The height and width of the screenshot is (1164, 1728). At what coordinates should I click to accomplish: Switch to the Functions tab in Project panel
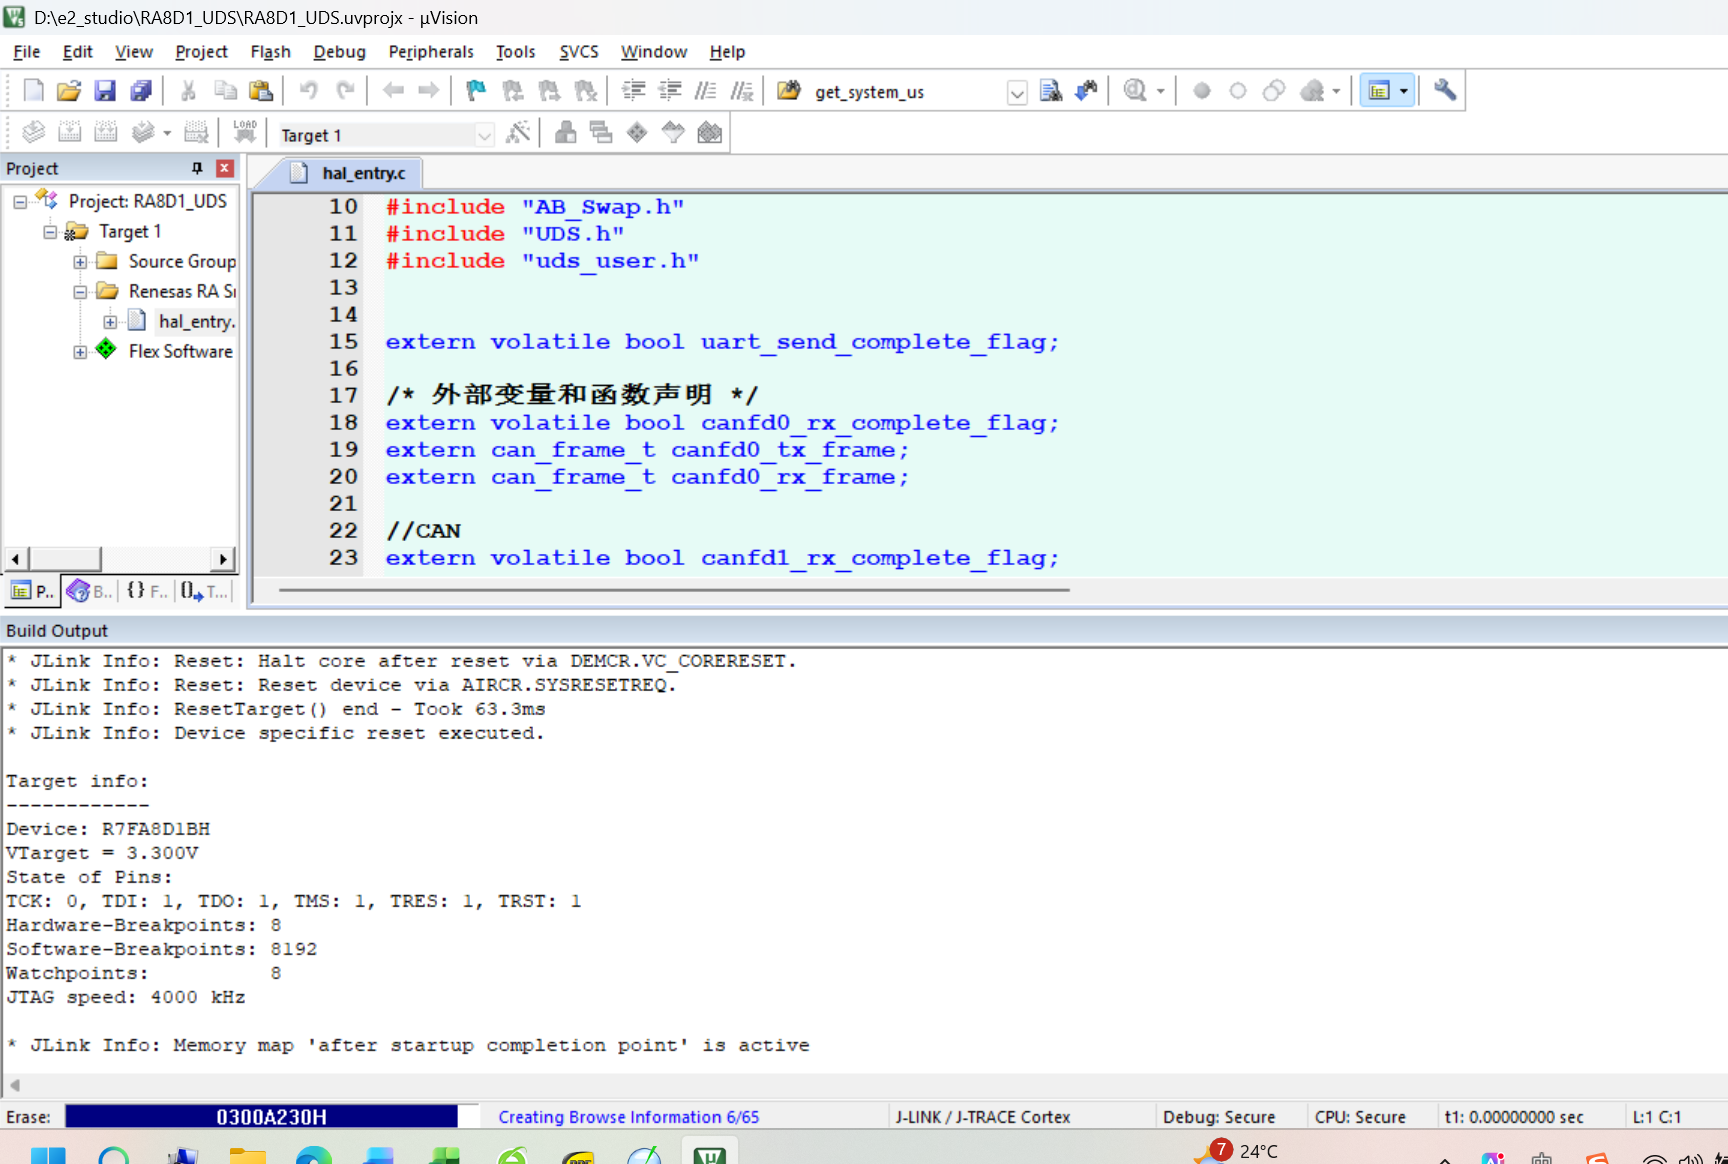[147, 591]
